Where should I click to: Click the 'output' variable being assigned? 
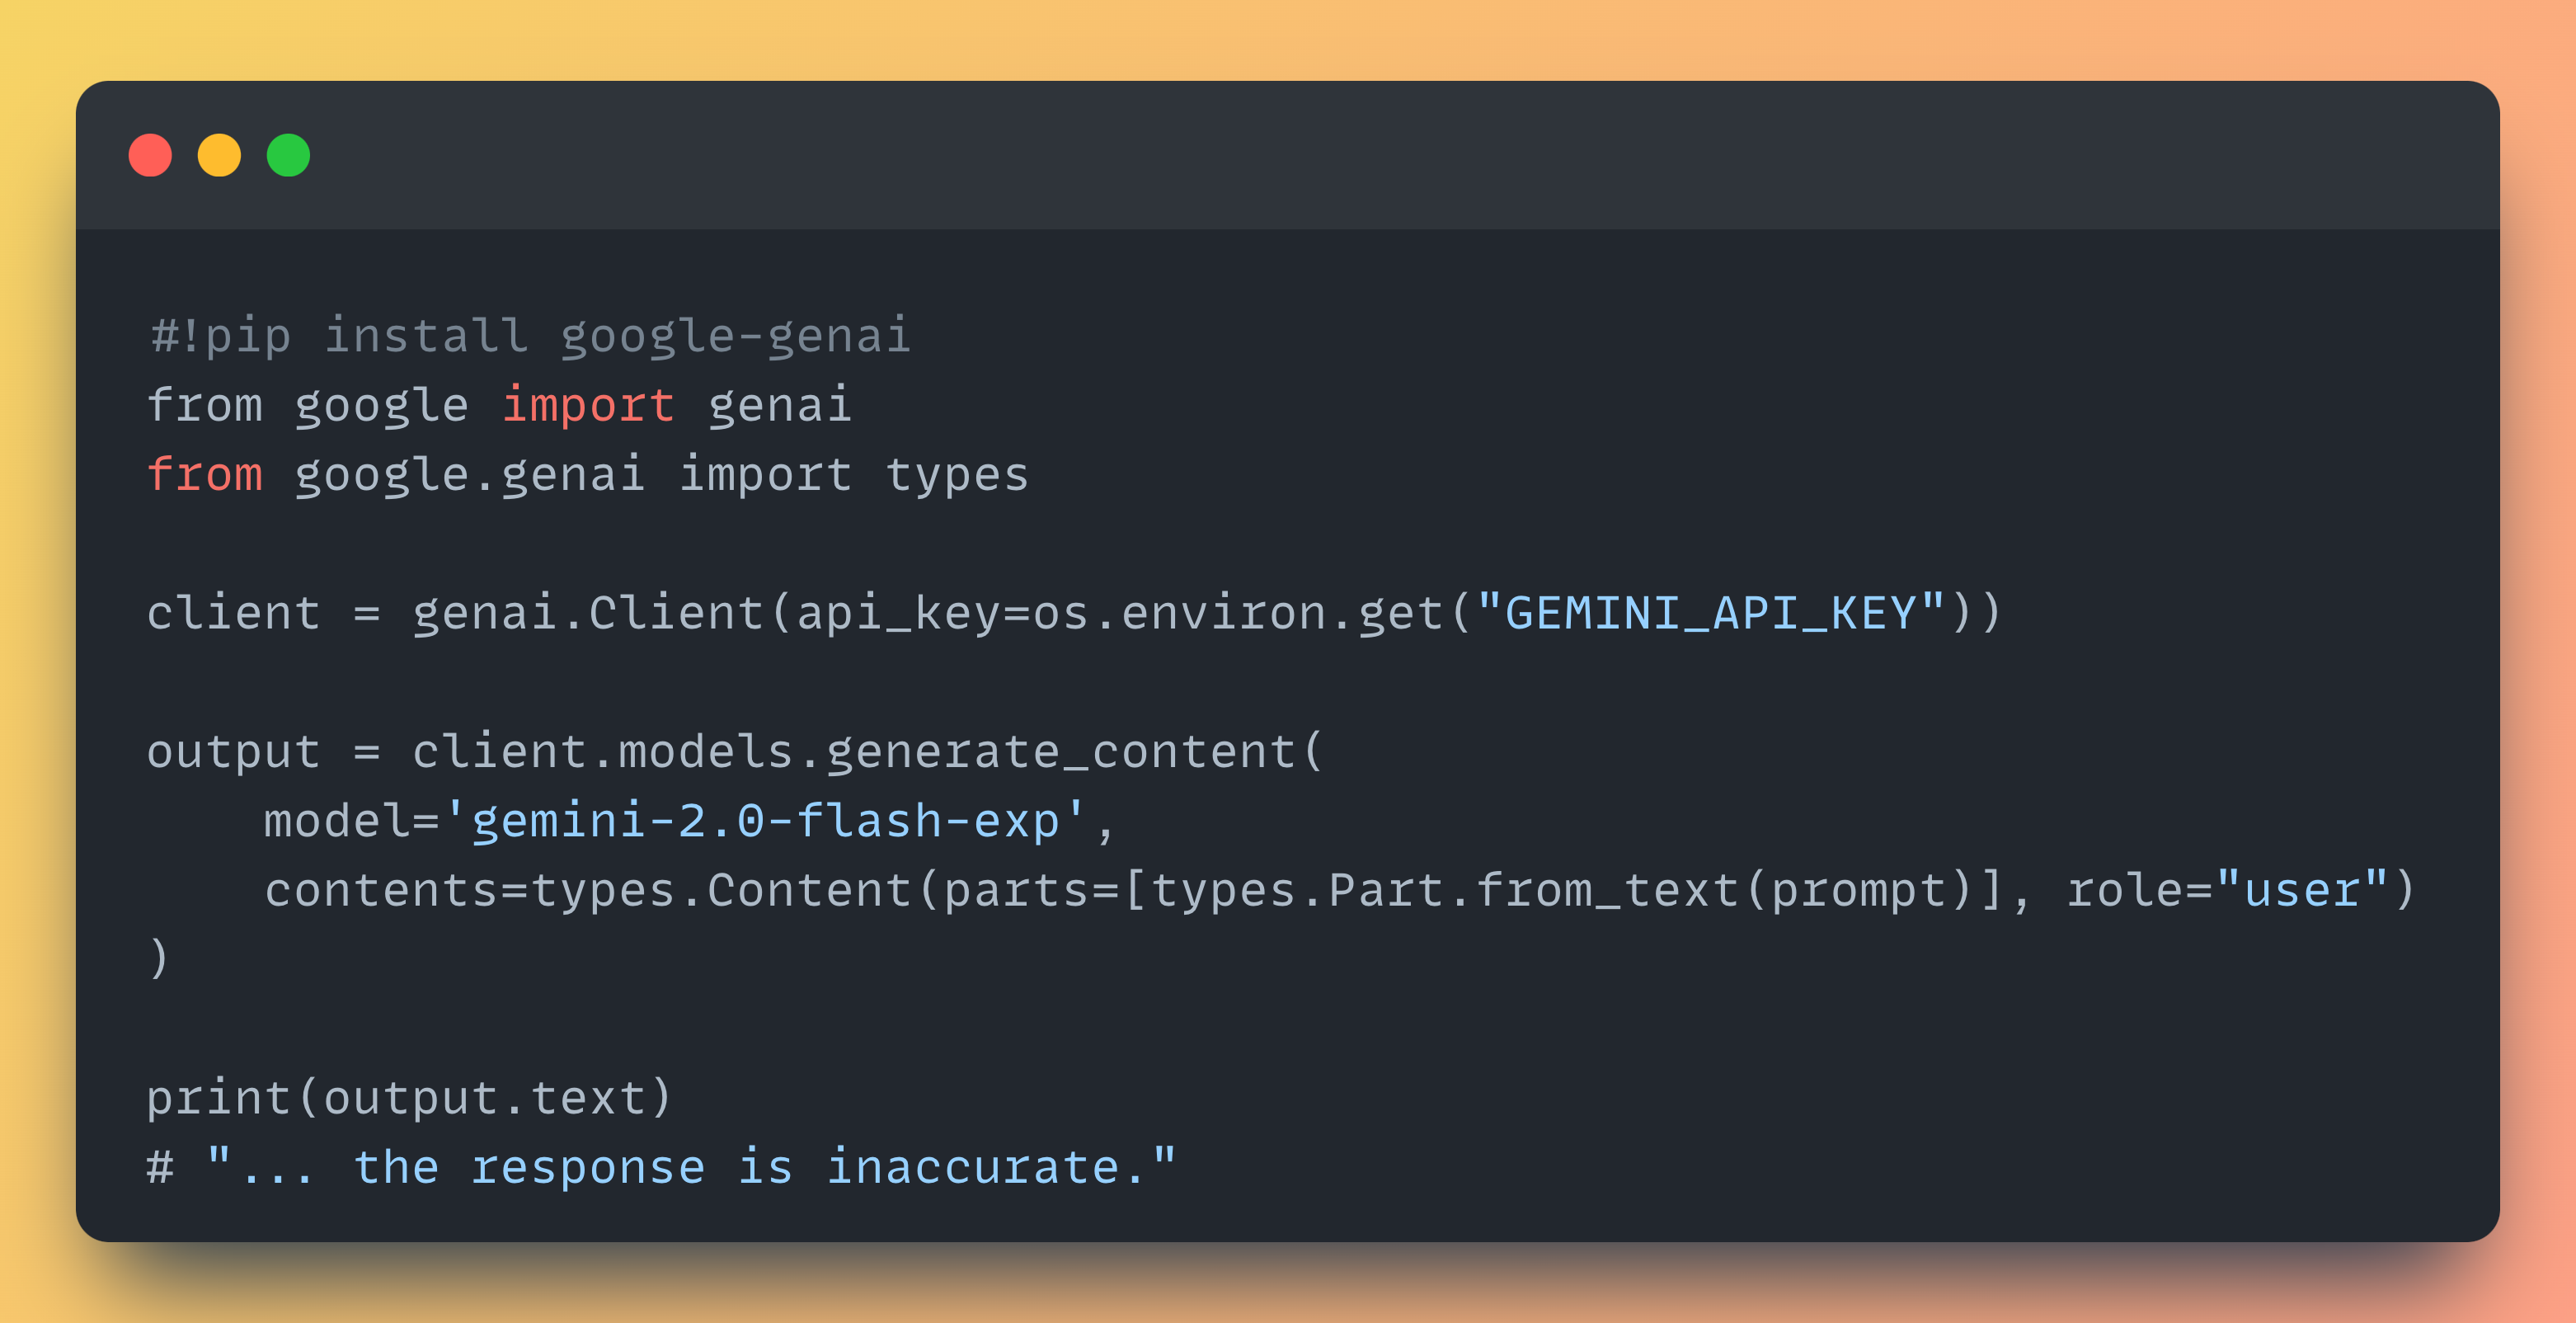[233, 752]
